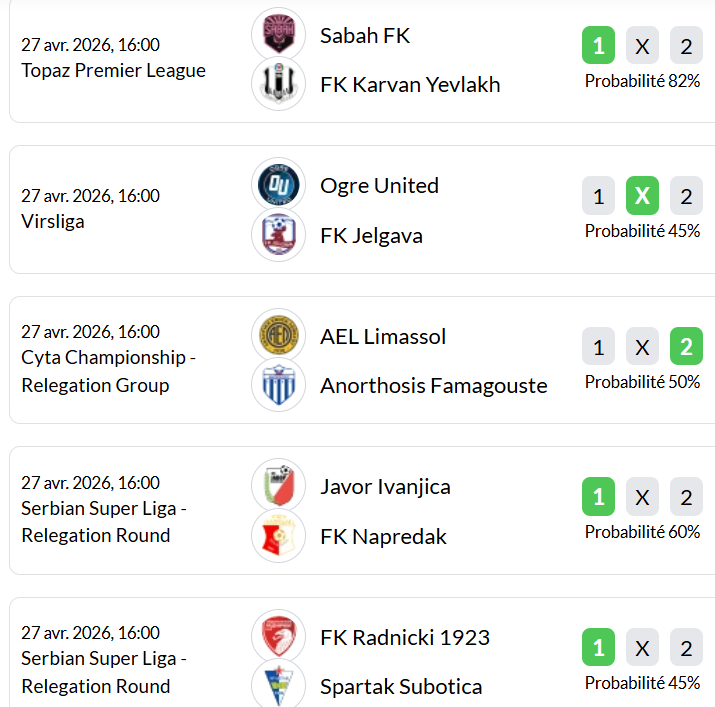
Task: Click the FK Karvan Yevlakh club crest
Action: click(x=278, y=85)
